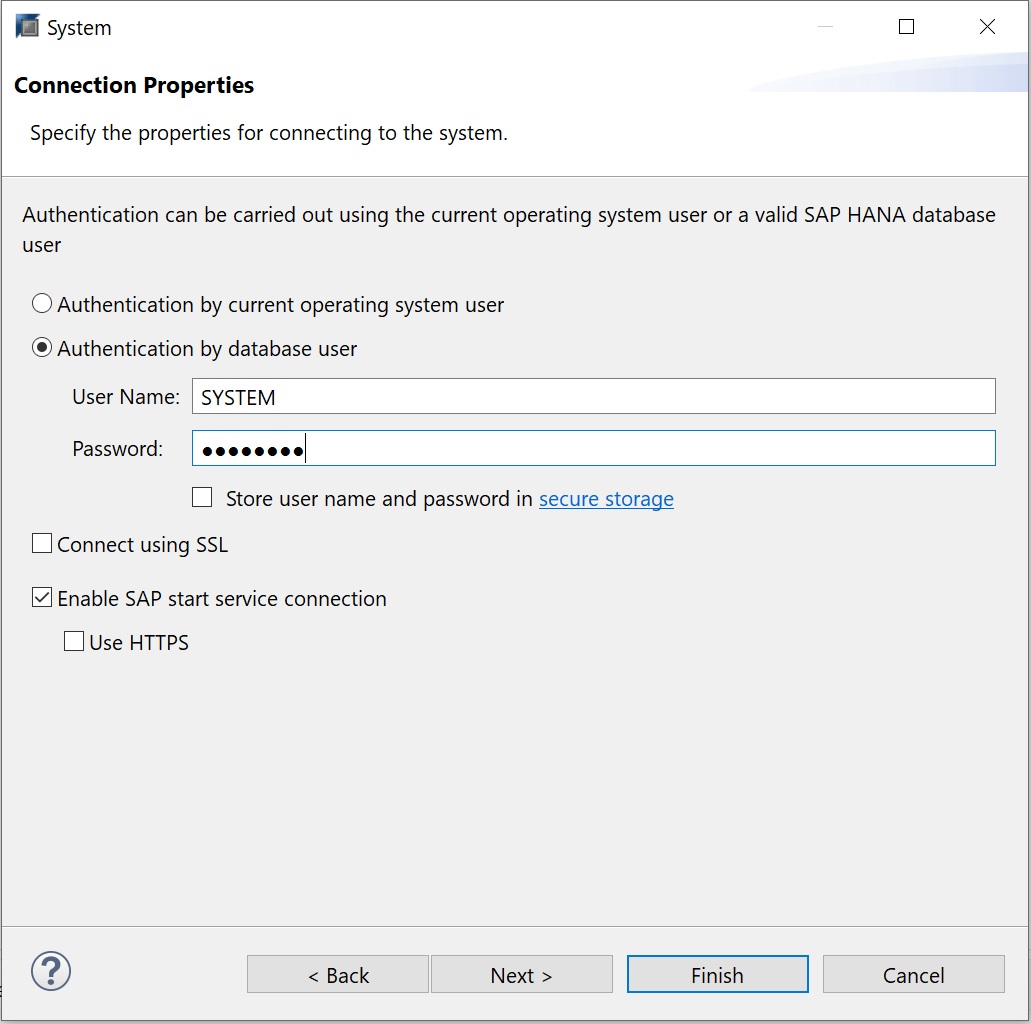Select authentication by database user option
This screenshot has width=1031, height=1024.
pos(42,348)
